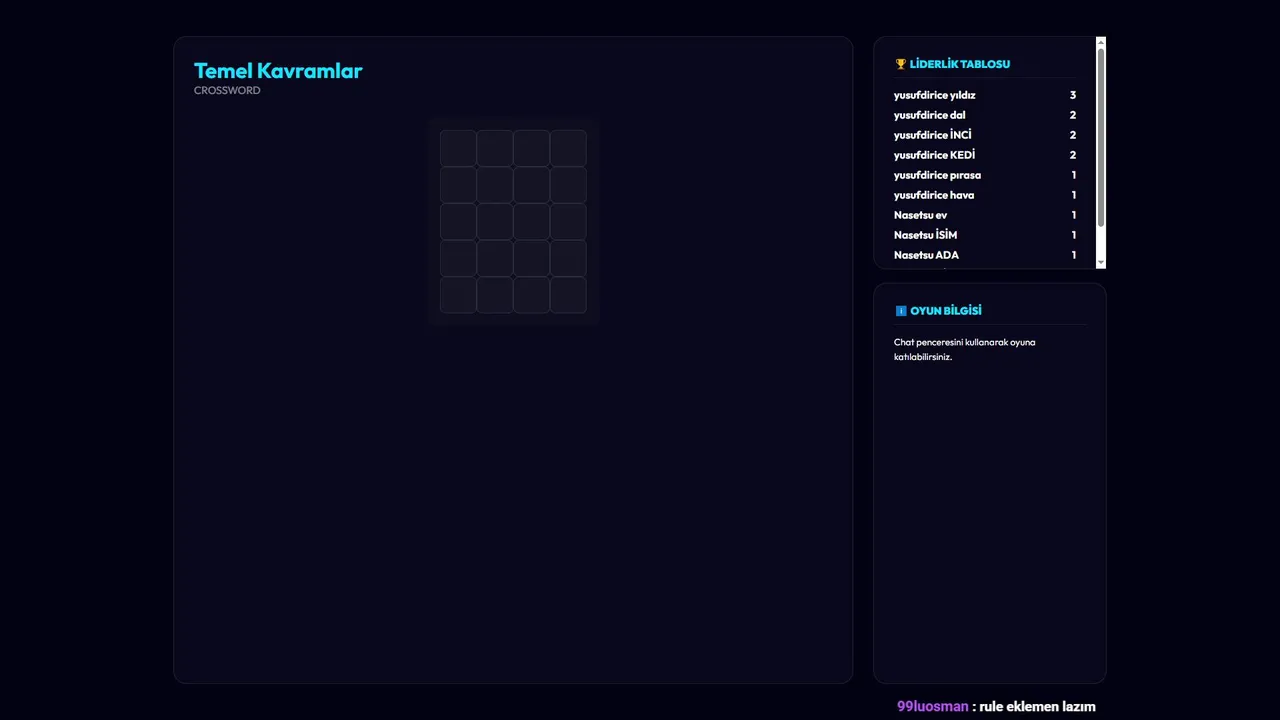Select leaderboard row 'yusufdirice İNCİ'

click(x=985, y=135)
